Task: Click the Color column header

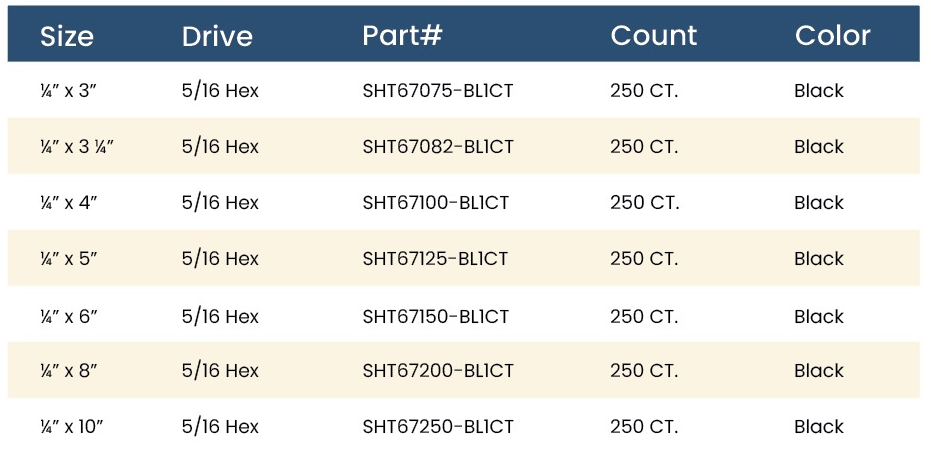Action: (x=832, y=36)
